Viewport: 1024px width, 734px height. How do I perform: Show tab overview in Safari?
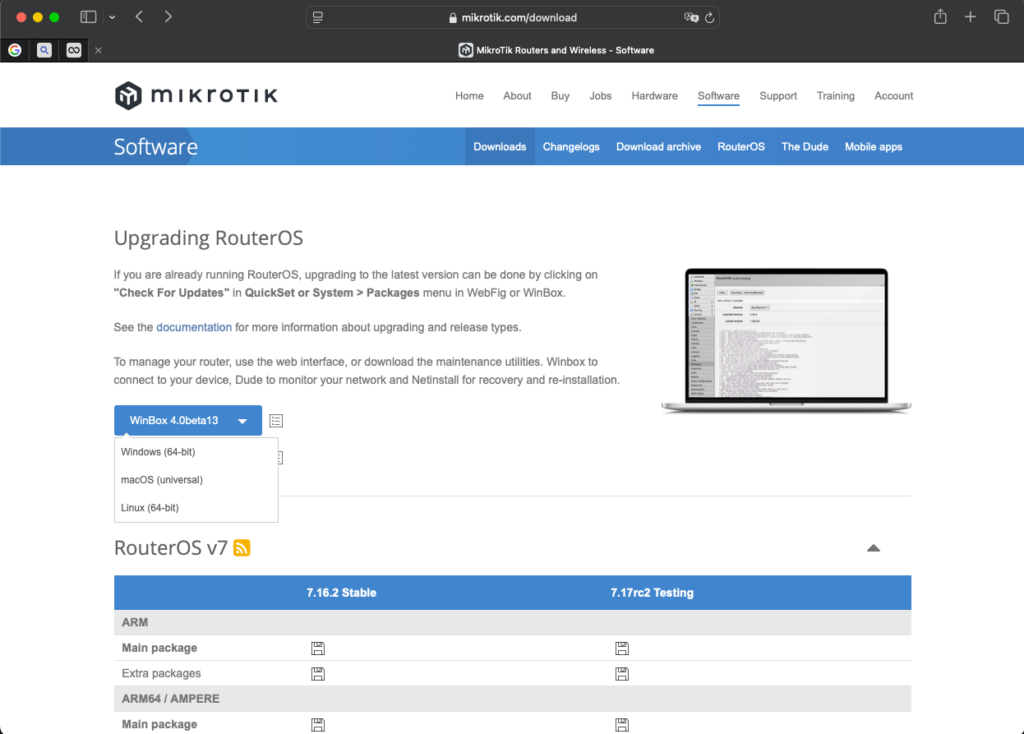coord(1001,17)
